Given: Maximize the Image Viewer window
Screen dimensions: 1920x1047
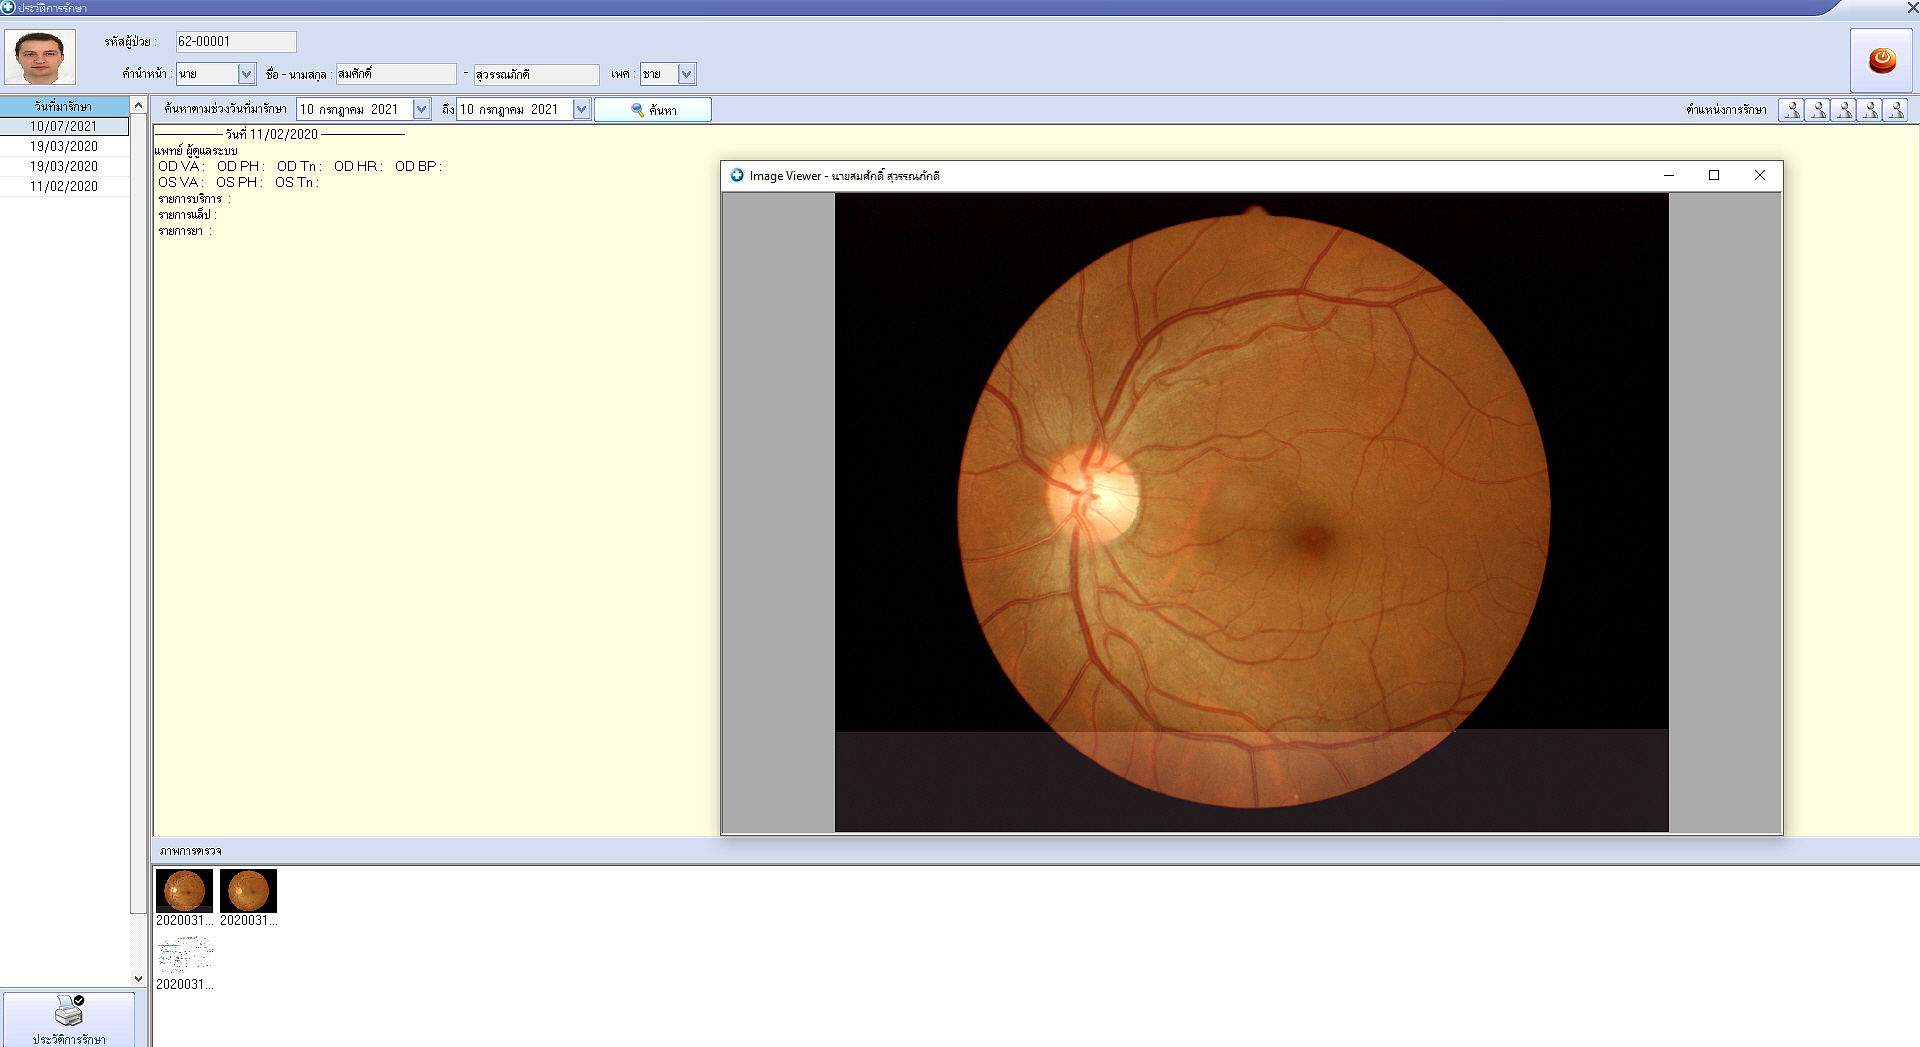Looking at the screenshot, I should pyautogui.click(x=1714, y=175).
